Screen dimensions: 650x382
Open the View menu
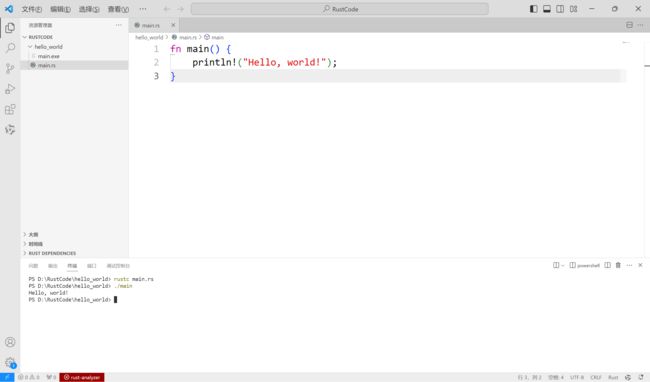click(118, 9)
